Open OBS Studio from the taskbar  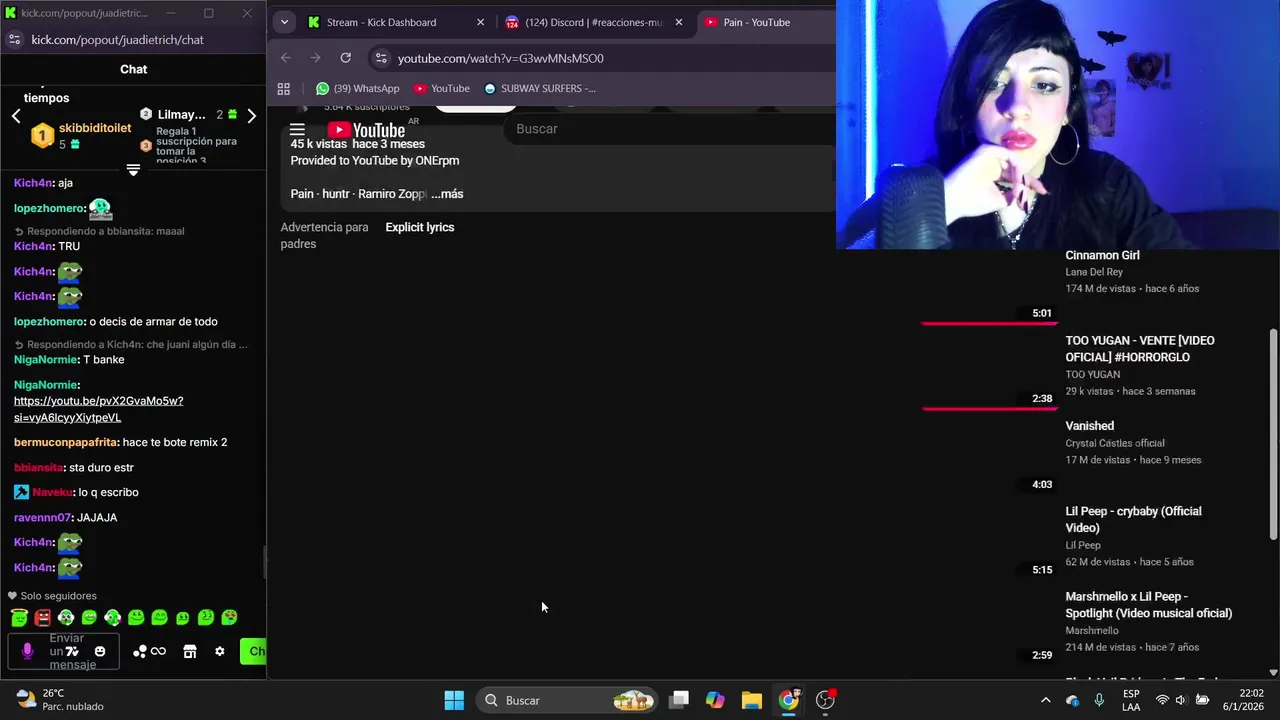tap(825, 700)
